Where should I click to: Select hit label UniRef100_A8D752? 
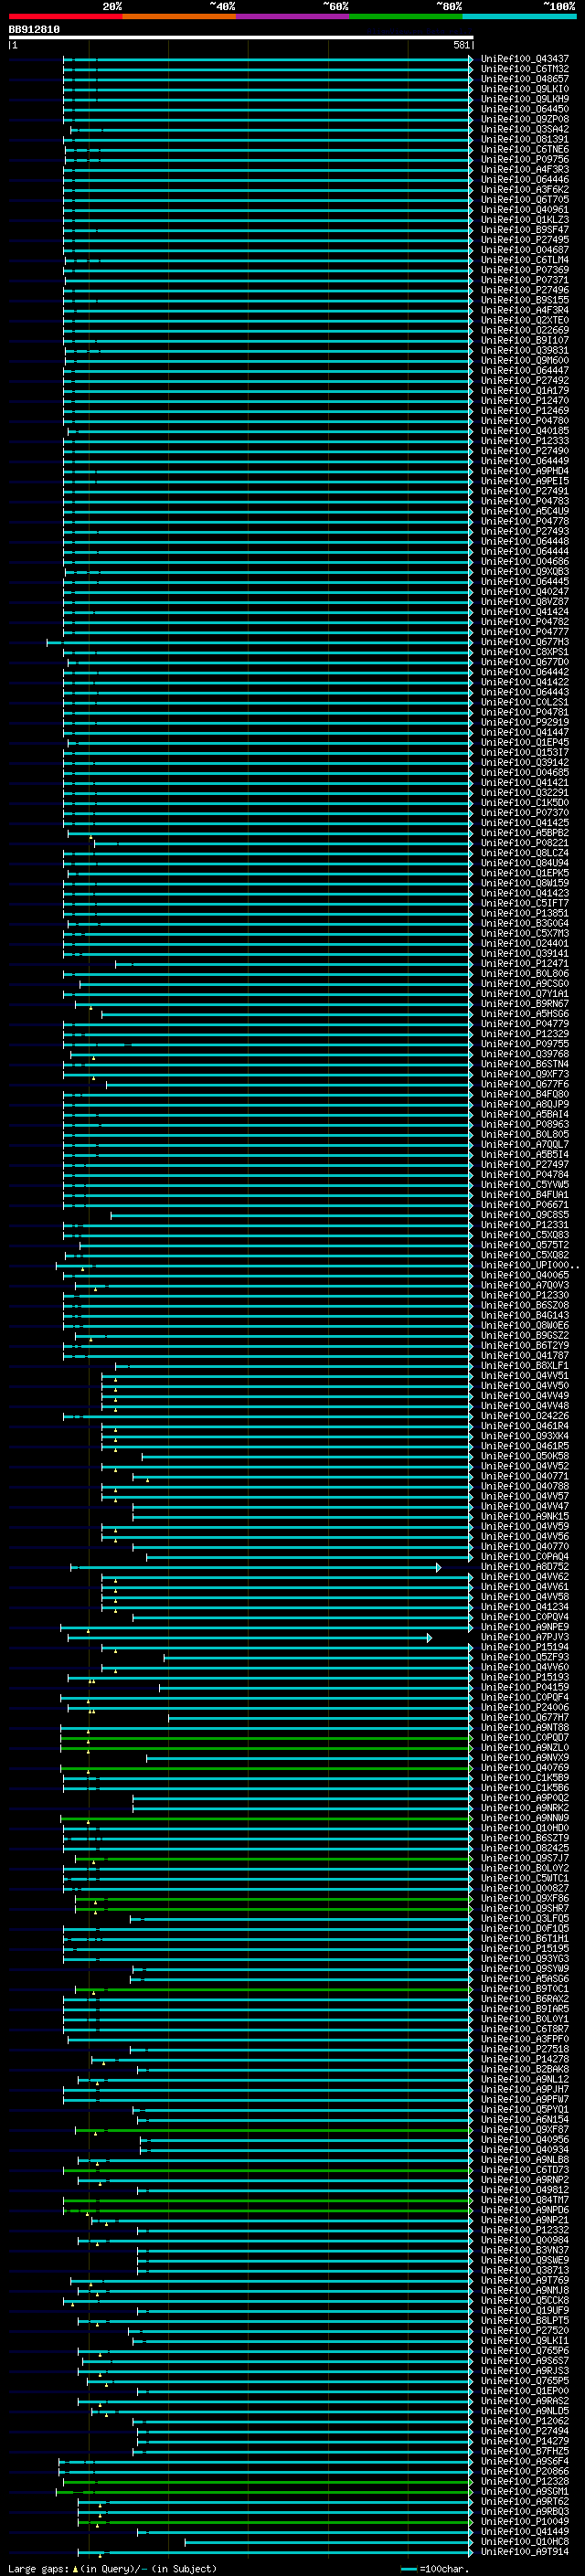[525, 1567]
